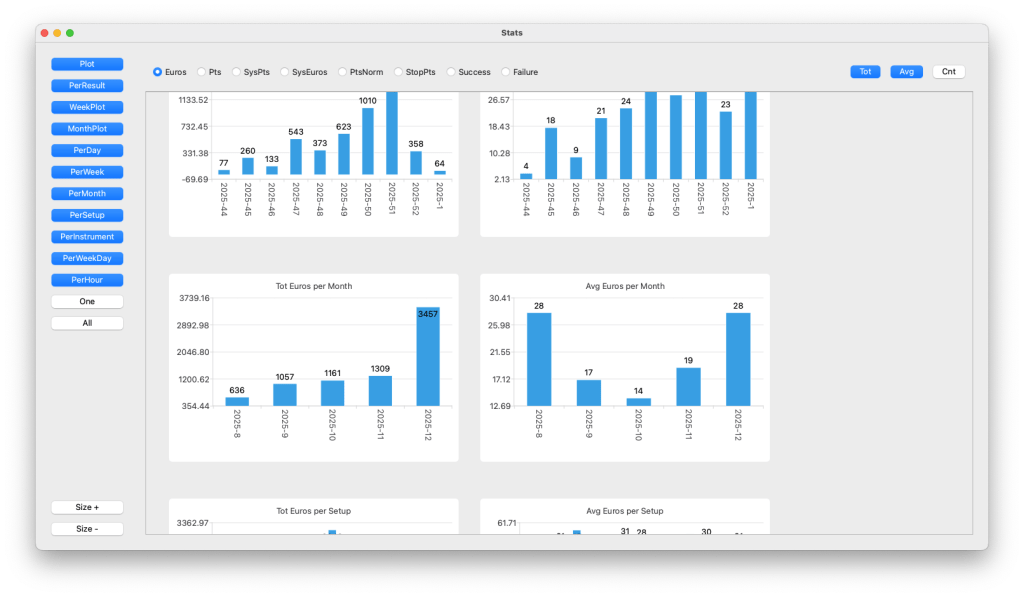This screenshot has width=1024, height=597.
Task: Show the WeekPlot chart
Action: coord(87,107)
